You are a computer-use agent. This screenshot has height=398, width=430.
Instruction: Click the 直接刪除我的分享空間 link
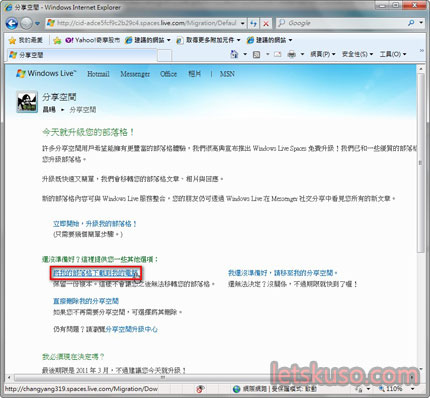click(86, 301)
